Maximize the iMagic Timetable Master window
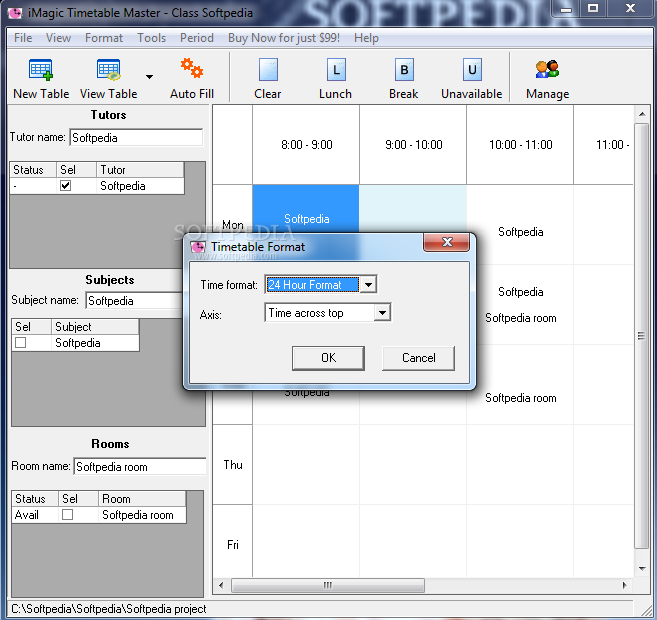Screen dimensions: 657x620 pyautogui.click(x=593, y=9)
